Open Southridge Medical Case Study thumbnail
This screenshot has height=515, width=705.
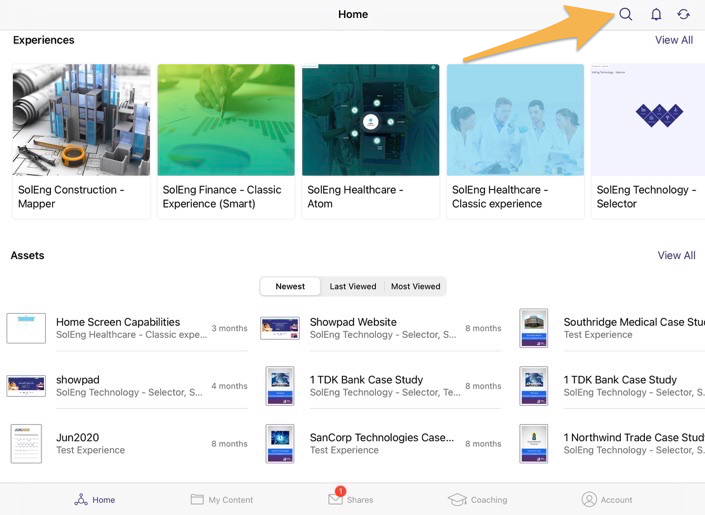pos(534,328)
